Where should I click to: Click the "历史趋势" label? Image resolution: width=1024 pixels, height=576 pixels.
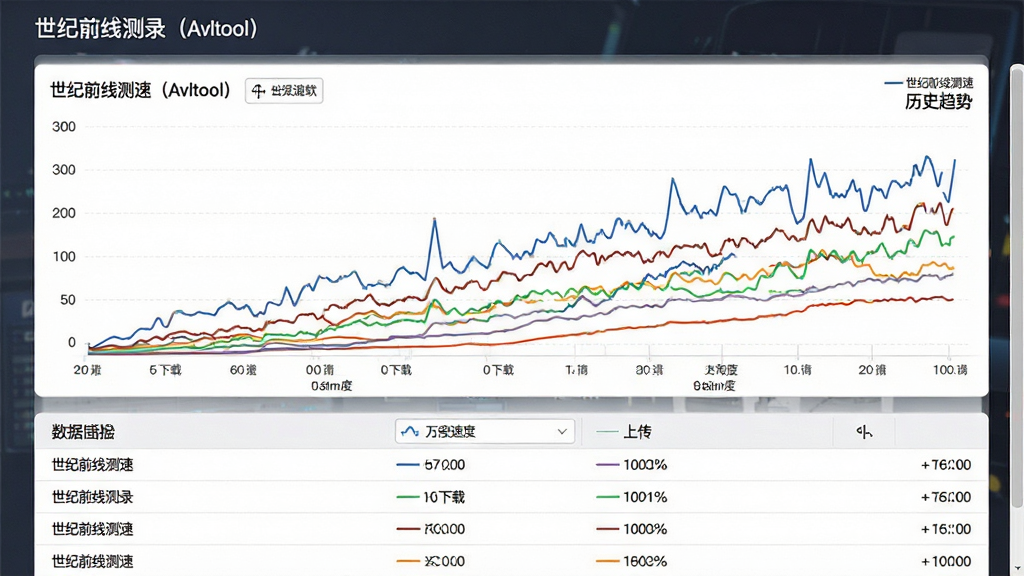coord(938,101)
